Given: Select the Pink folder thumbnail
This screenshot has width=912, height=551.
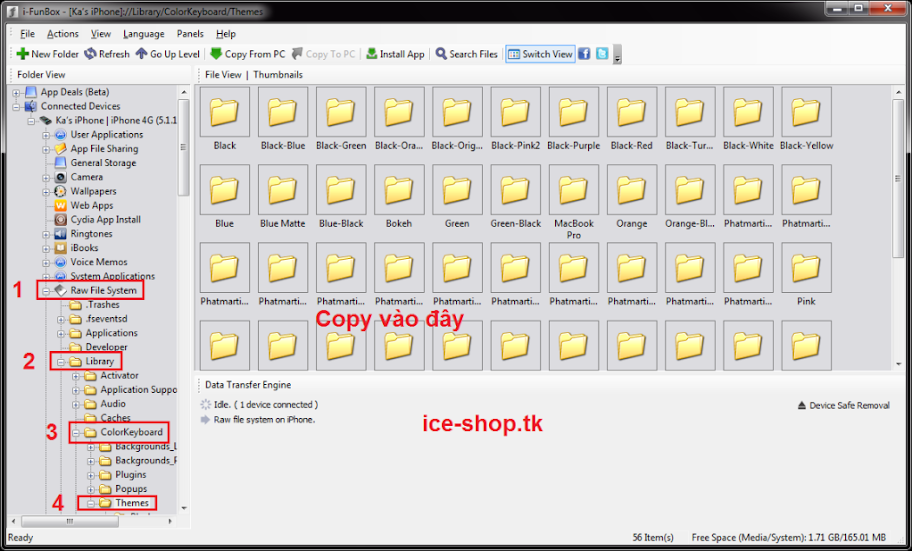Looking at the screenshot, I should tap(806, 268).
